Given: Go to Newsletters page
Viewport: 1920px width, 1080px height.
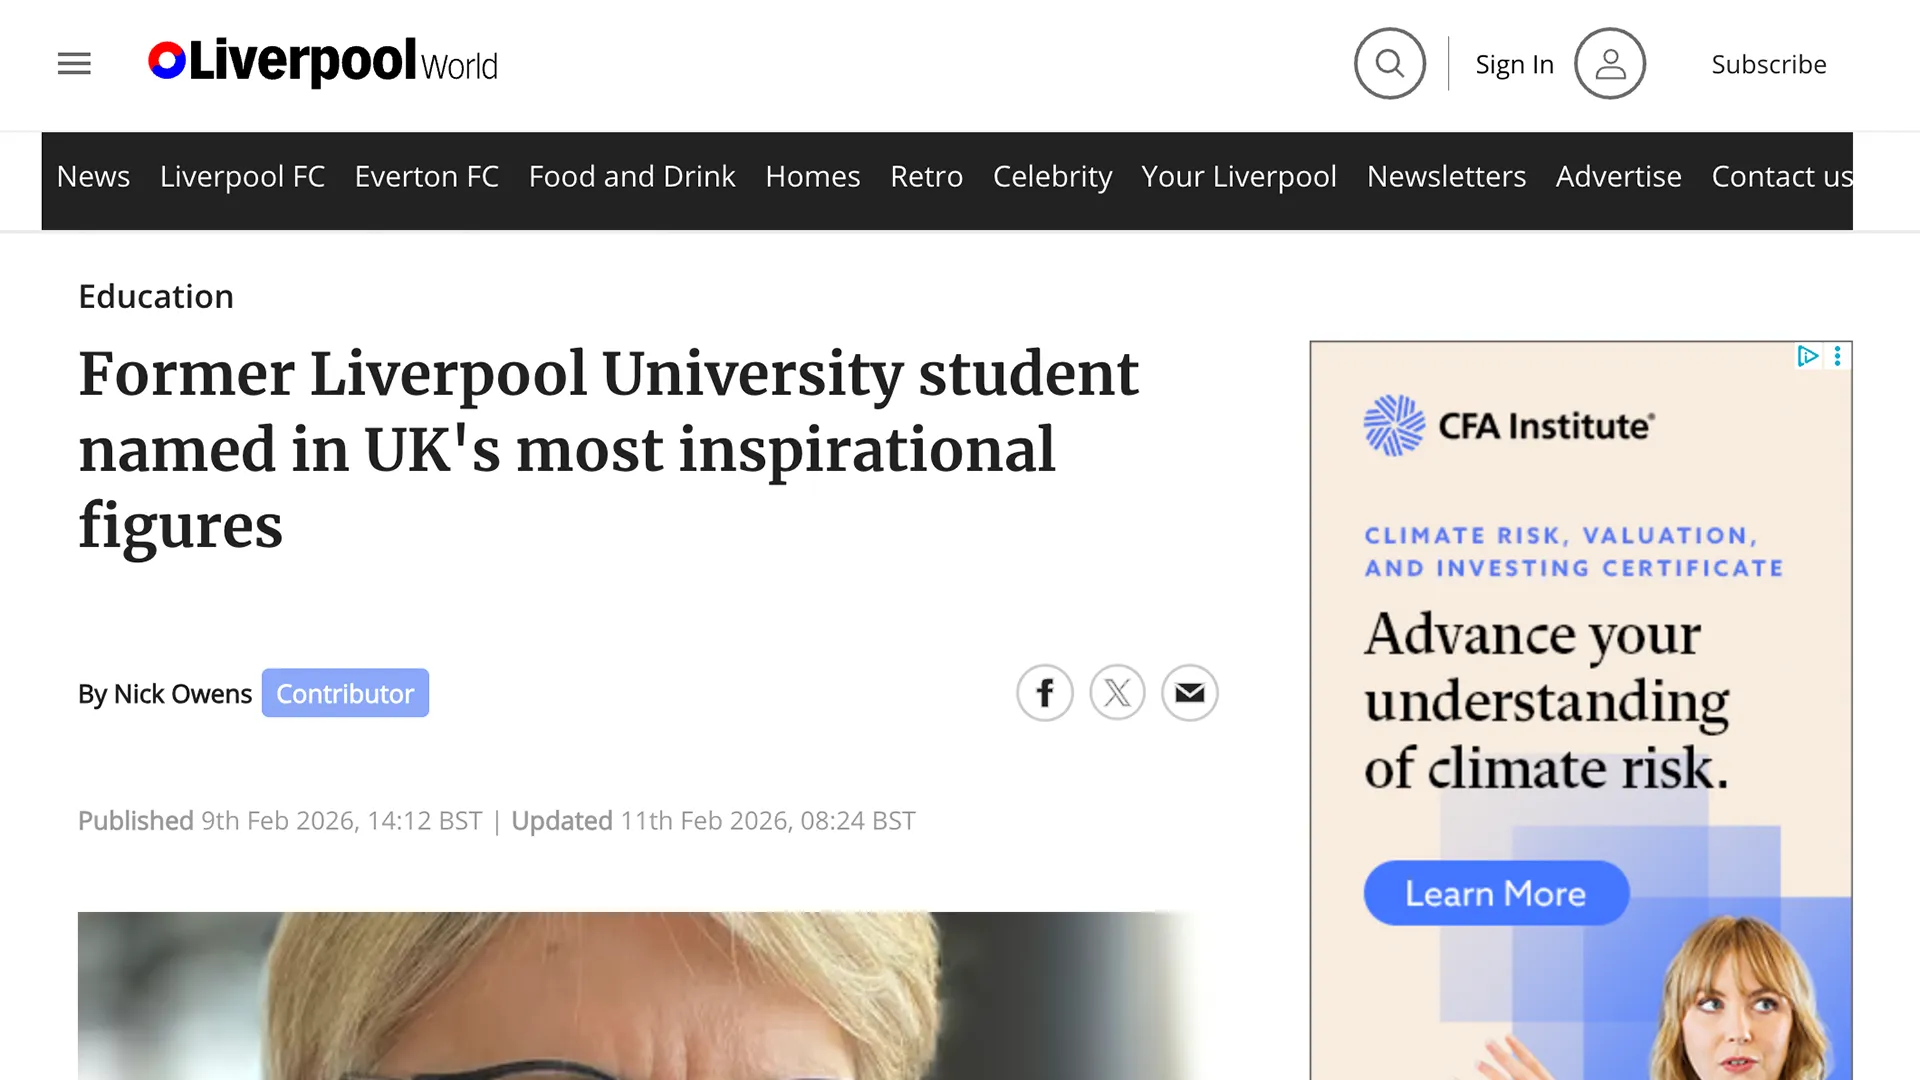Looking at the screenshot, I should tap(1446, 177).
